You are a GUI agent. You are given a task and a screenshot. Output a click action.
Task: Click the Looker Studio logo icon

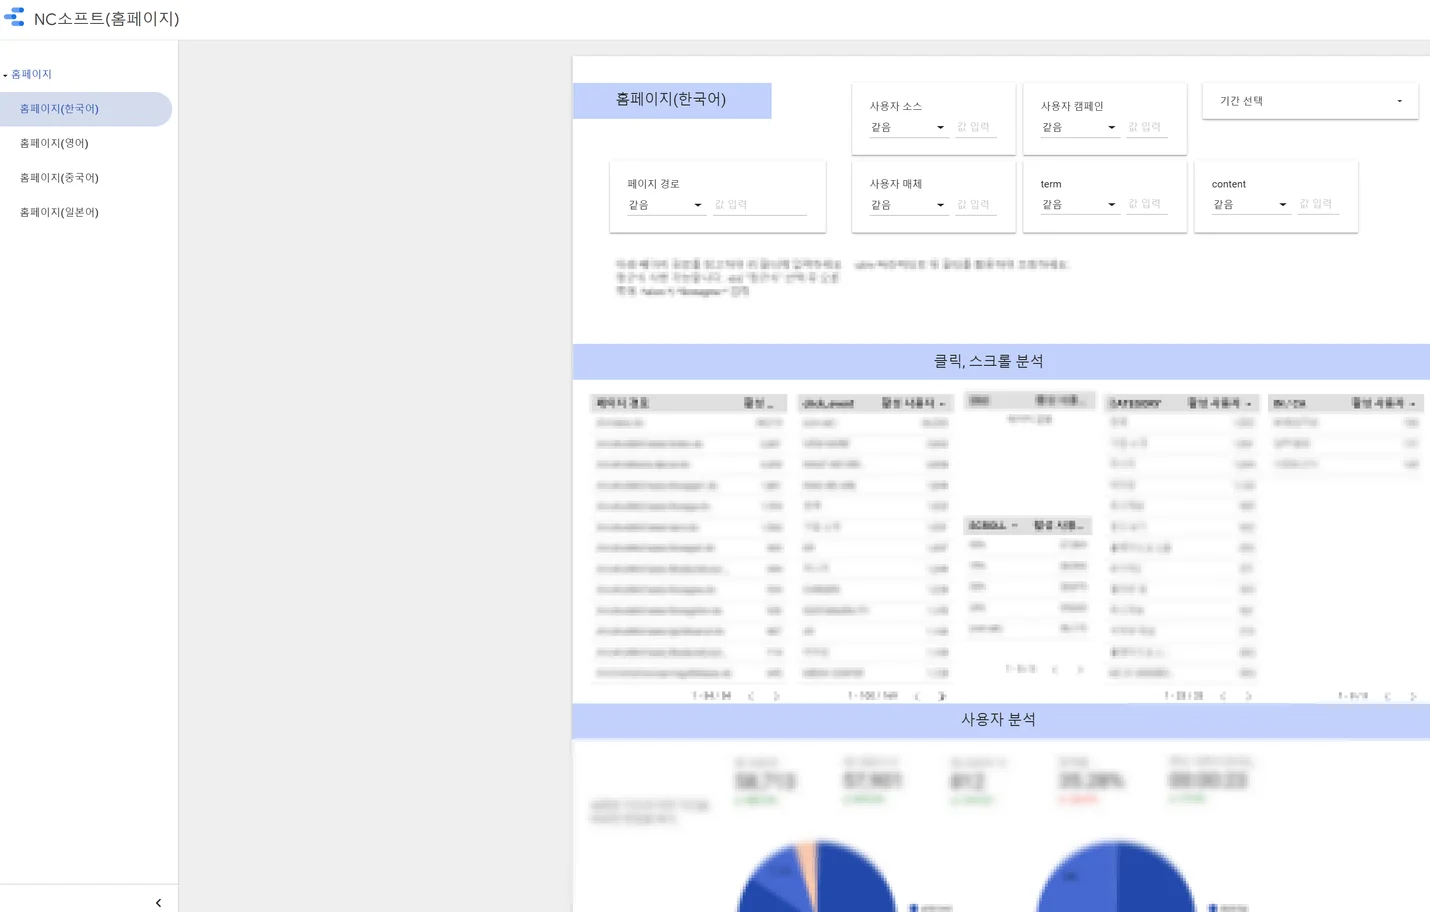14,17
